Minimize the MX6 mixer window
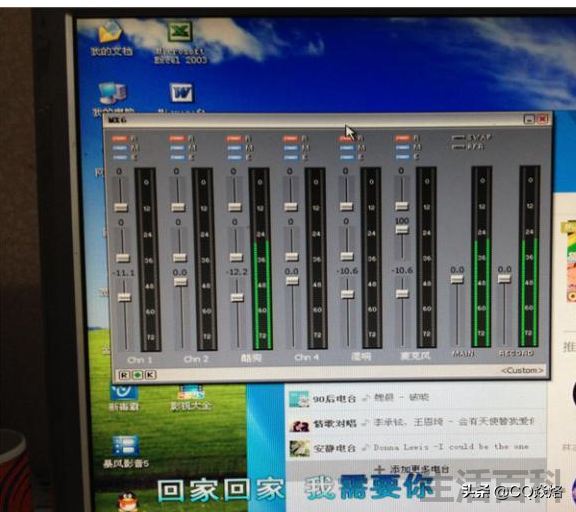 [x=529, y=119]
